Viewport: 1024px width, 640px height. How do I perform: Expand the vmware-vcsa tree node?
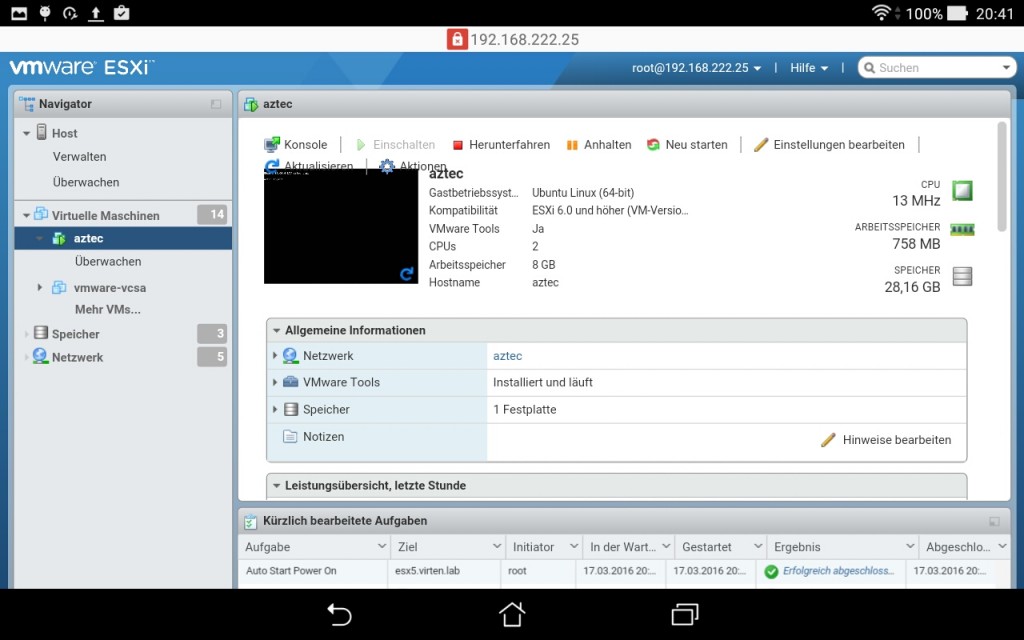point(41,287)
